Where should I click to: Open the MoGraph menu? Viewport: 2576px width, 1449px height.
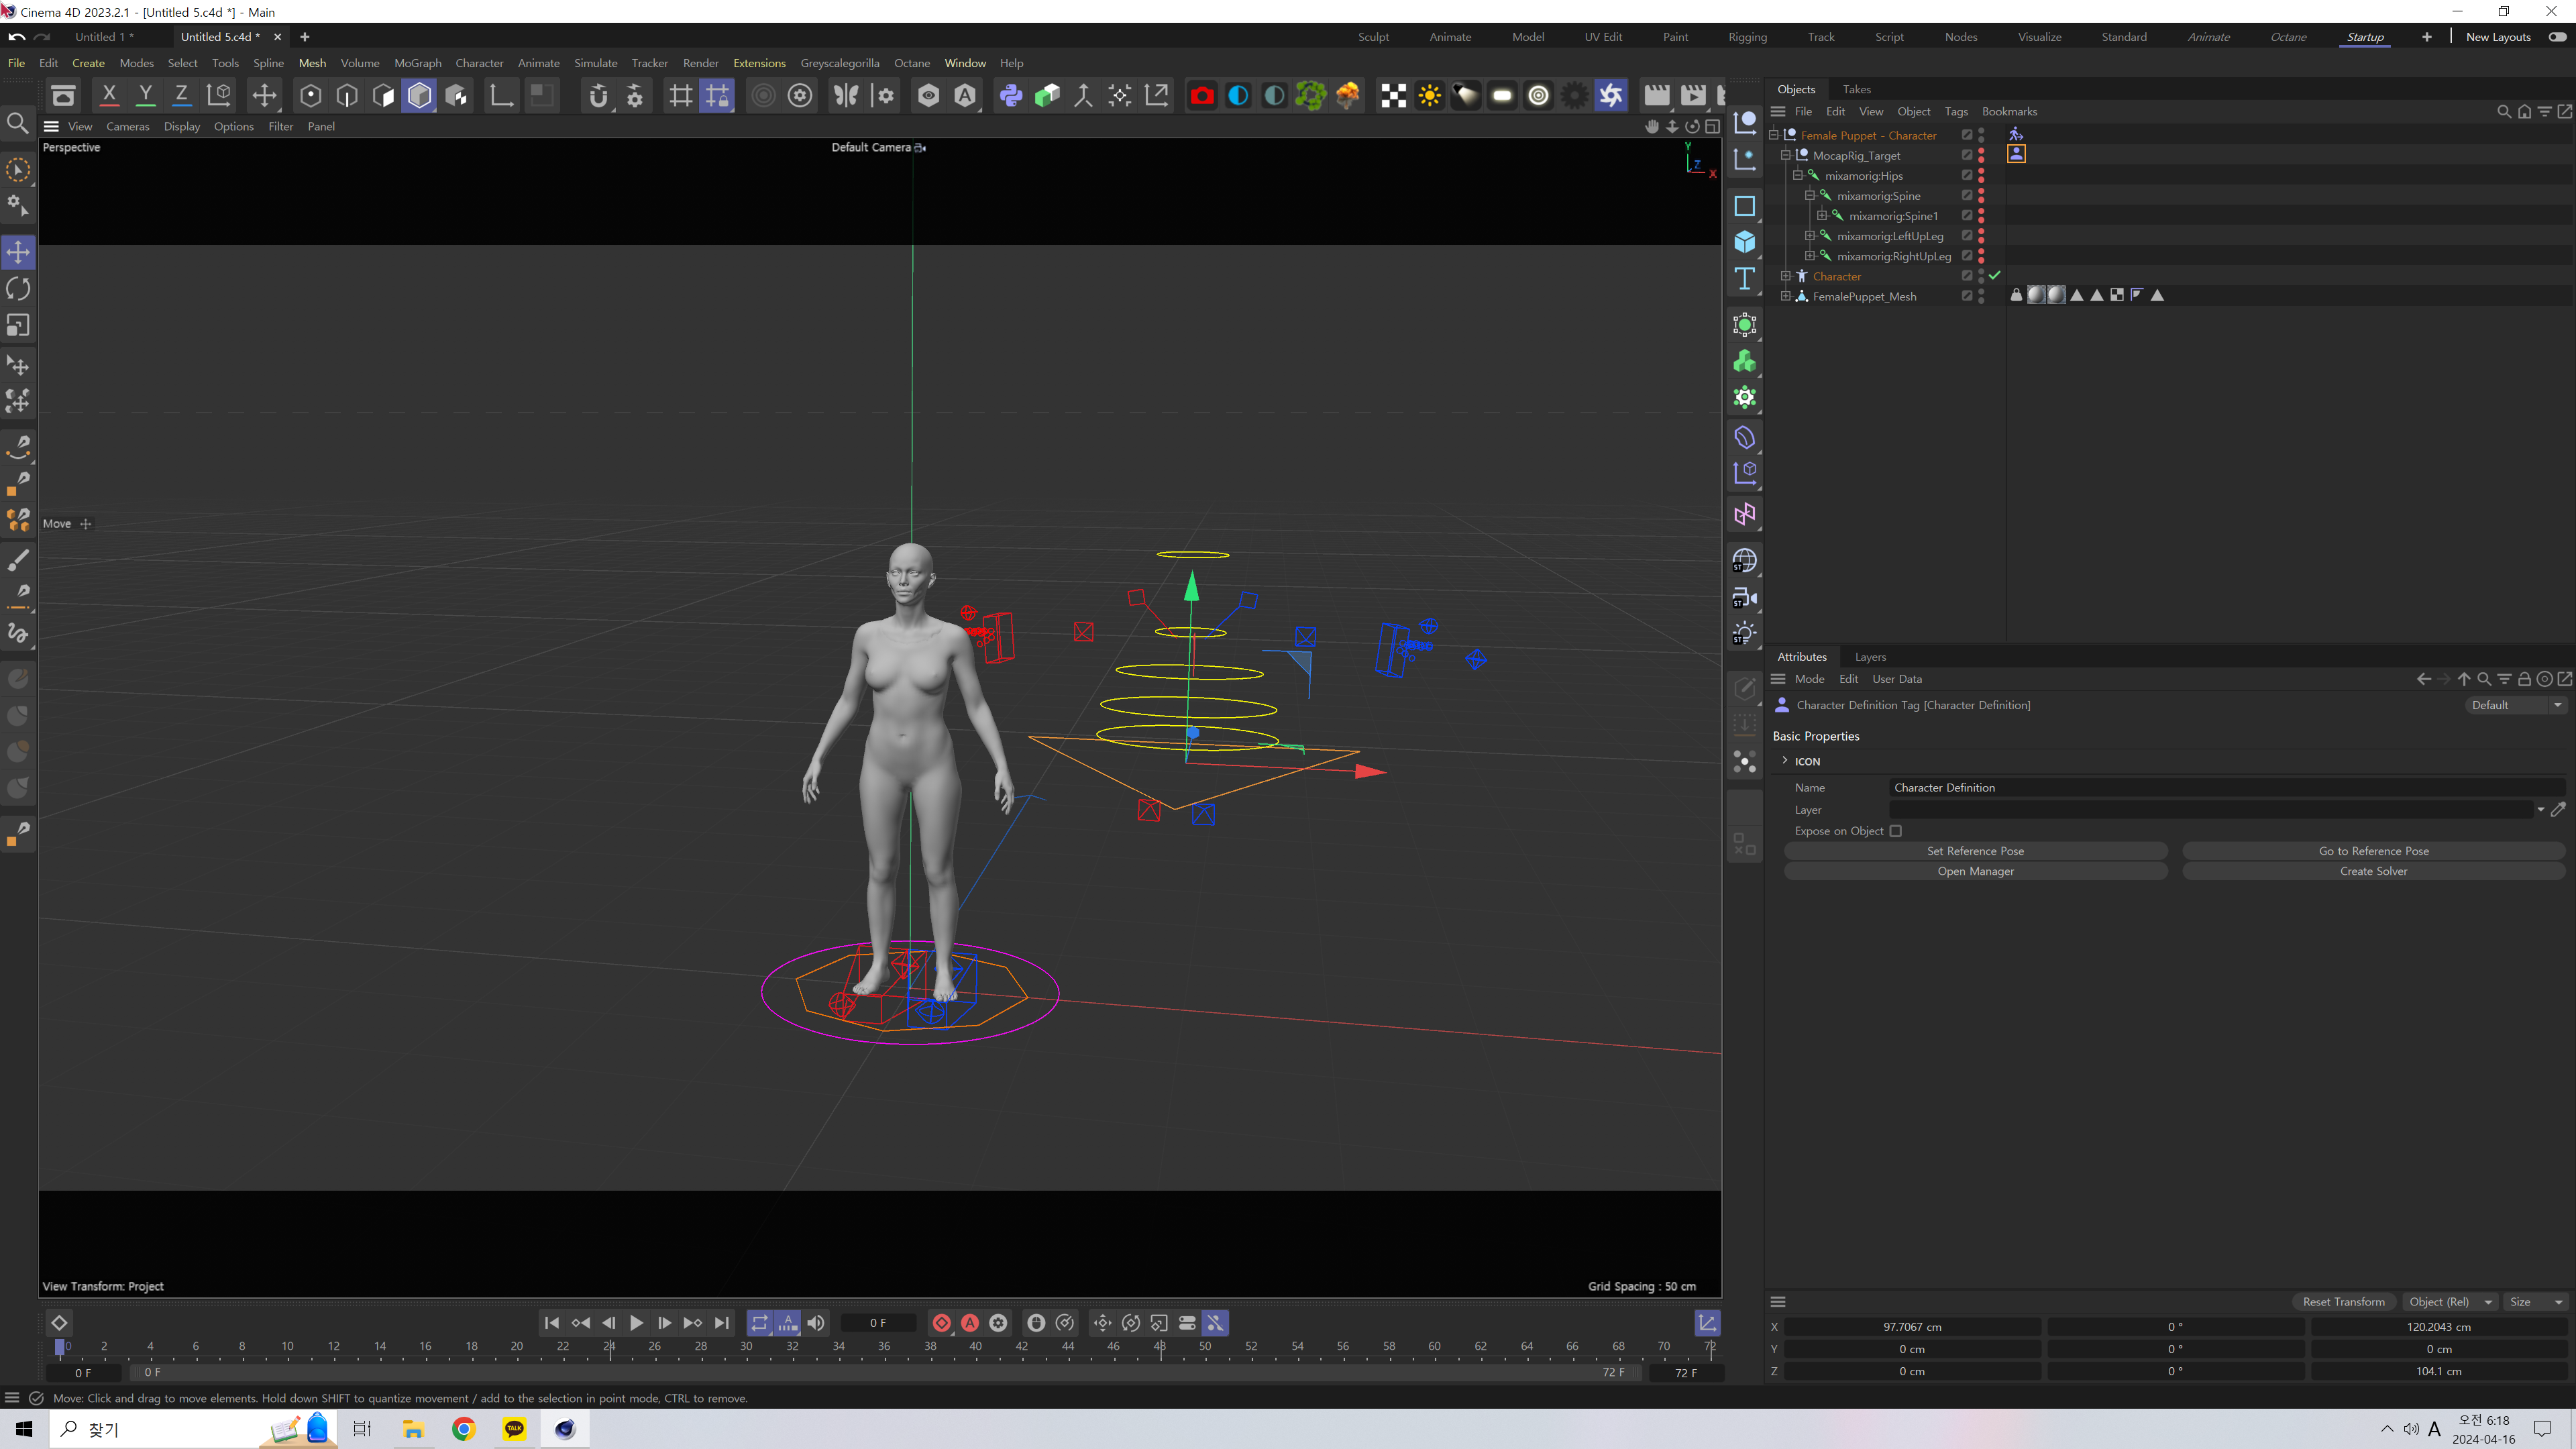[x=417, y=63]
